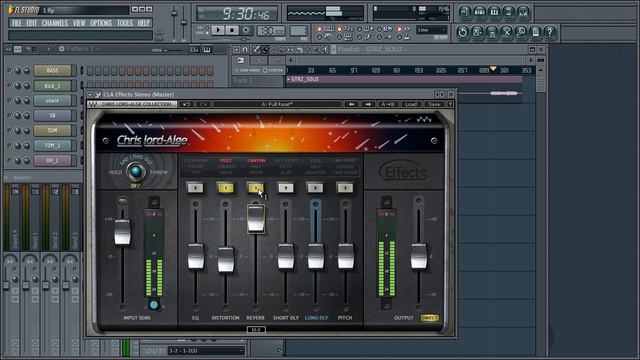Open the mixer OUT routing dropdown
This screenshot has height=360, width=640.
pos(206,351)
